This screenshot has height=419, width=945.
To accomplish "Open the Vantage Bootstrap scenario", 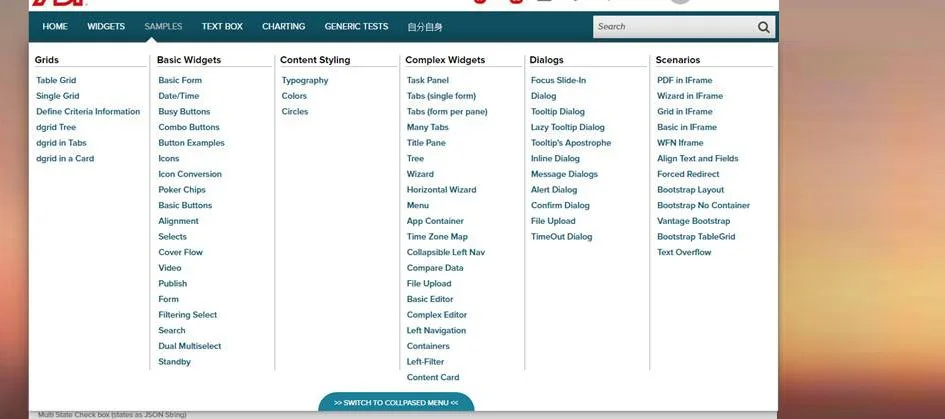I will 694,221.
